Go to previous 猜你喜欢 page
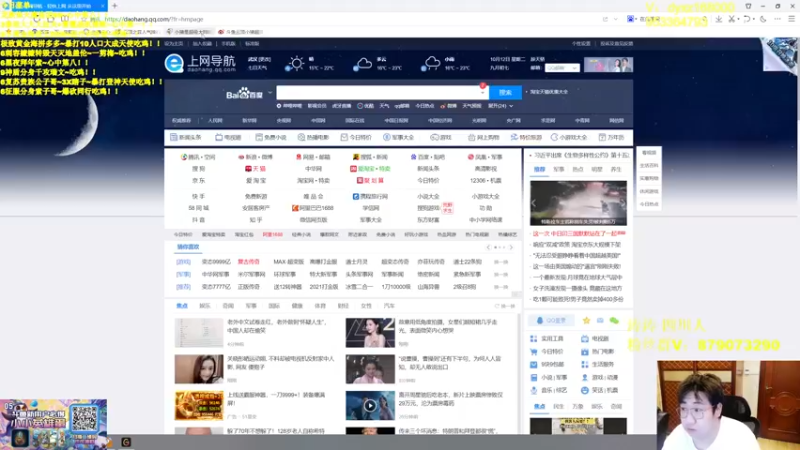Screen dimensions: 800x450 [x=489, y=247]
